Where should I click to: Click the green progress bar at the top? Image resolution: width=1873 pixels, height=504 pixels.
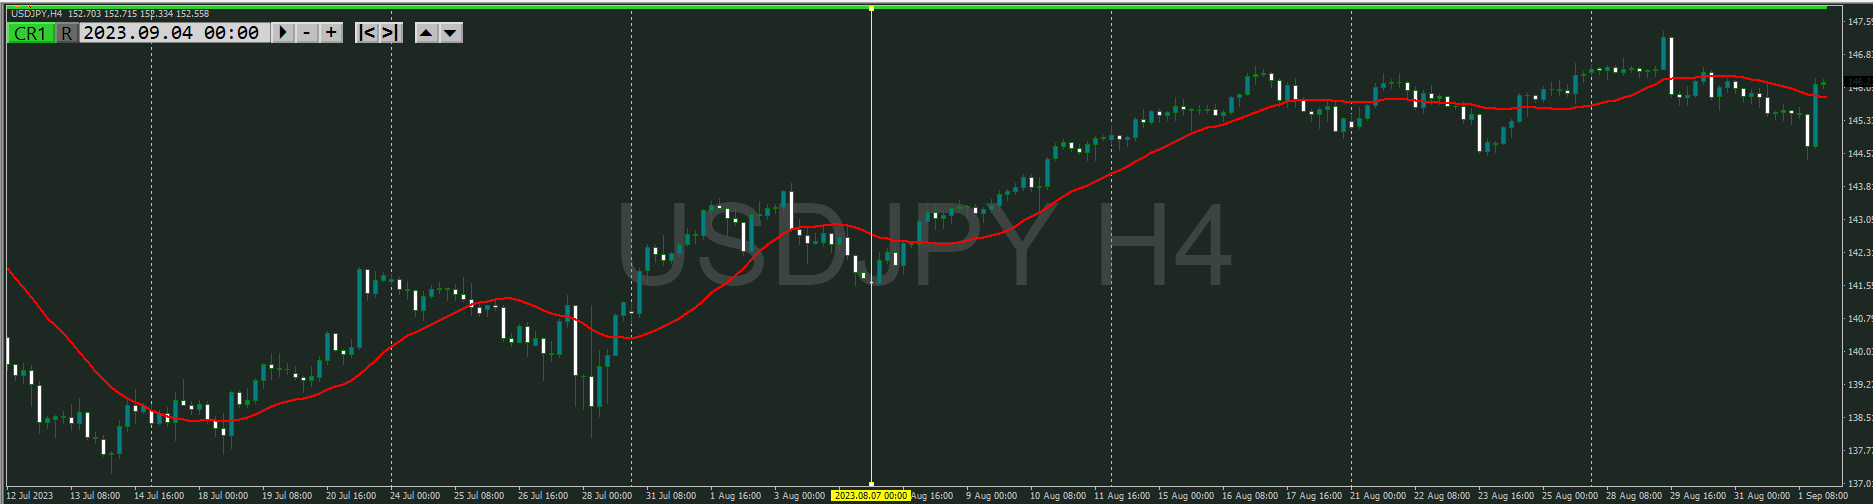pyautogui.click(x=900, y=7)
